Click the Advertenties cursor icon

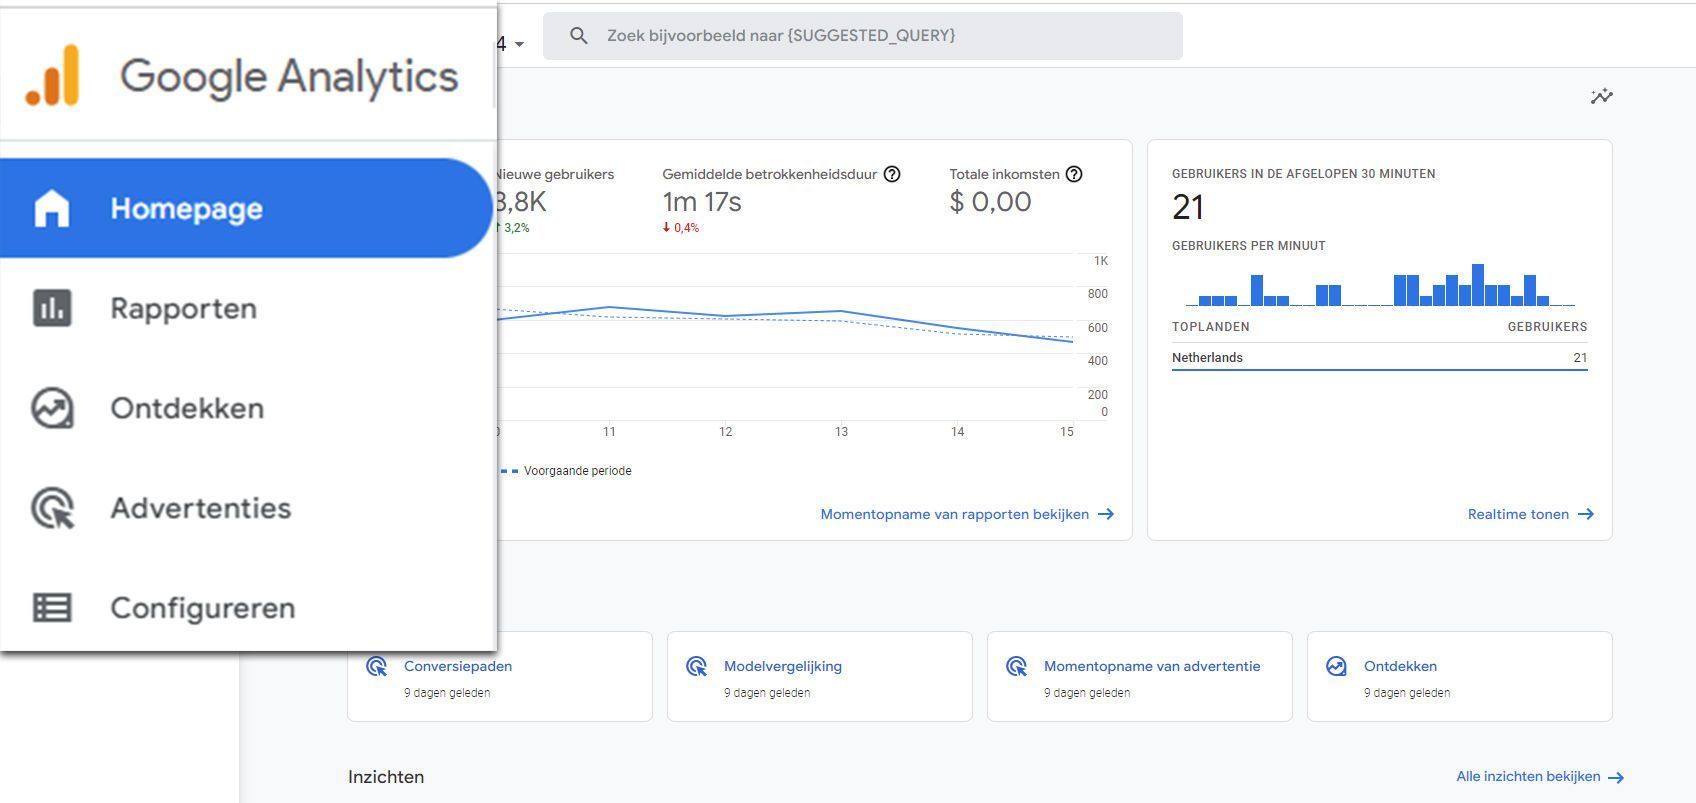pyautogui.click(x=52, y=508)
